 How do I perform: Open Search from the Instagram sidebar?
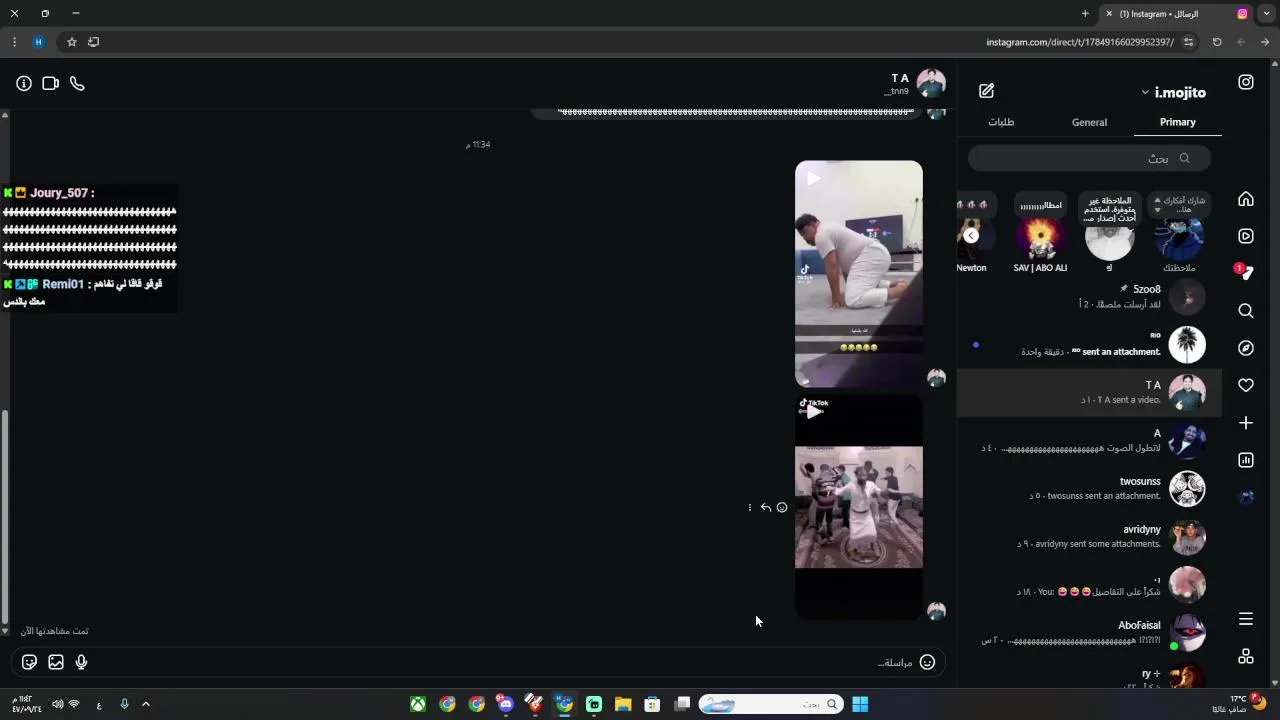coord(1246,311)
